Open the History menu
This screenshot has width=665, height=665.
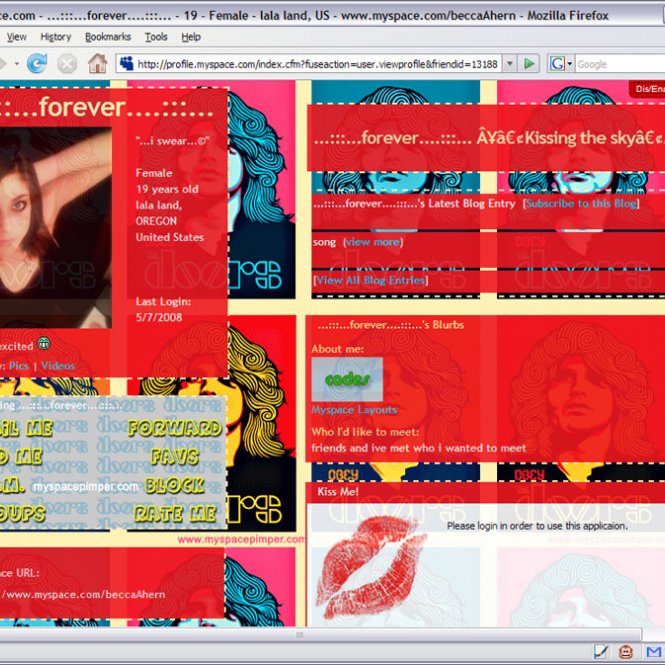(x=56, y=37)
